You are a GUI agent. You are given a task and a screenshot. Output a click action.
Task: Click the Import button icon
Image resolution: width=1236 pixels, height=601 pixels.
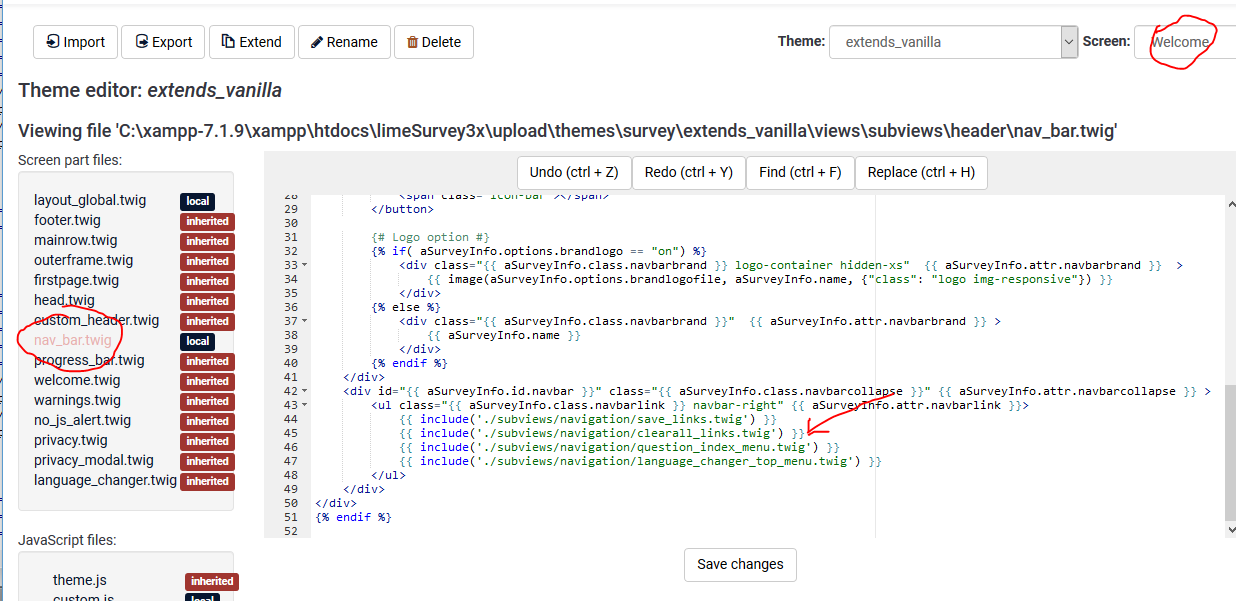pyautogui.click(x=52, y=42)
